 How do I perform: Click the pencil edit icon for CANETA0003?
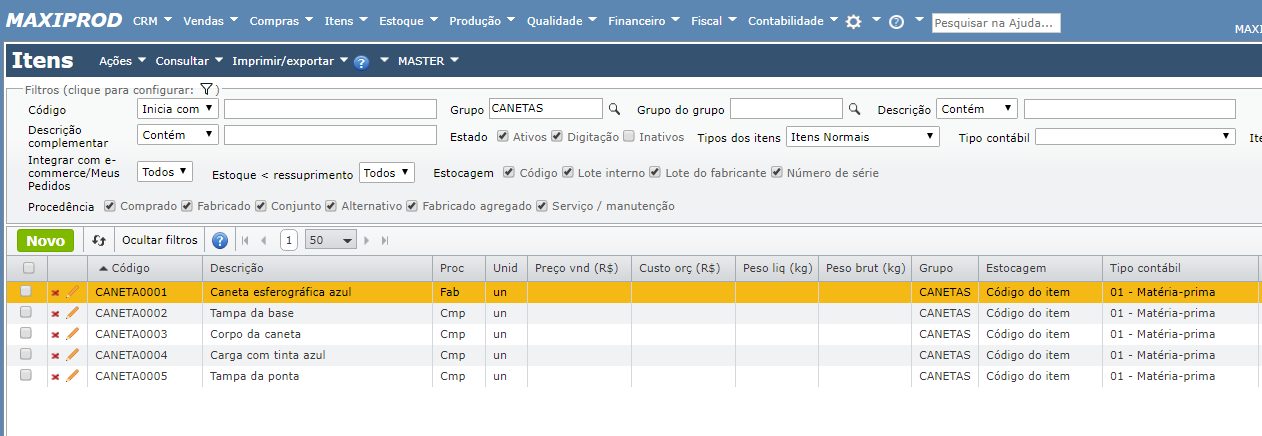(72, 334)
